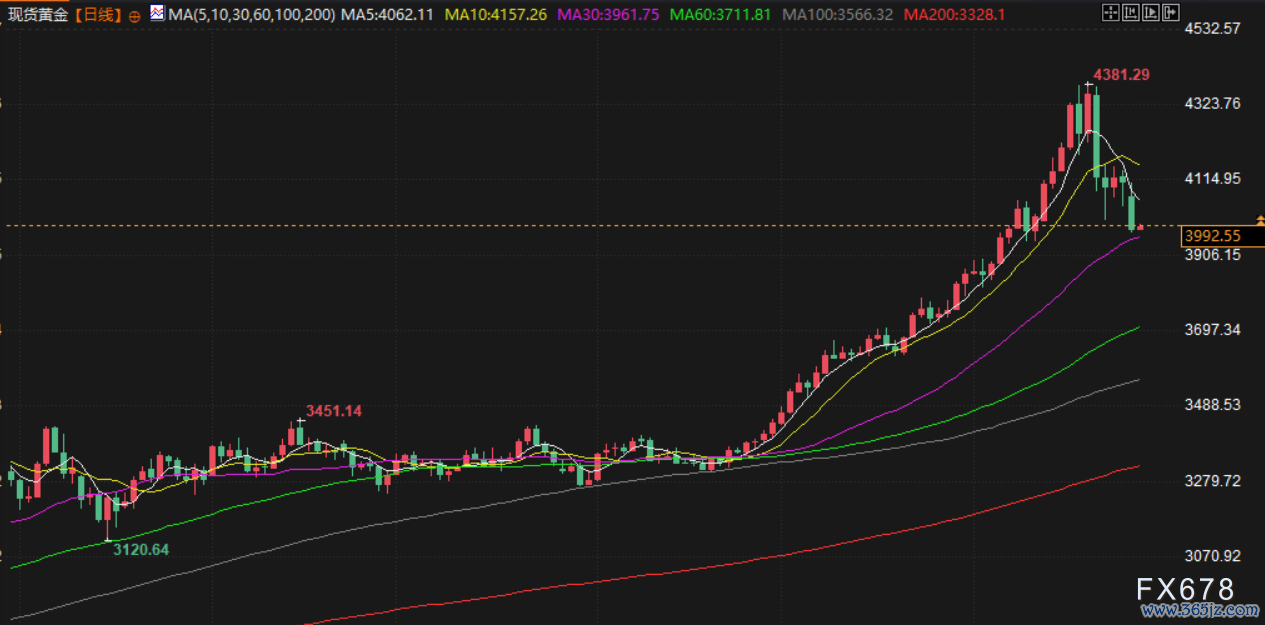Click the 现货黄金 symbol name
Screen dimensions: 1265x625
pyautogui.click(x=38, y=15)
